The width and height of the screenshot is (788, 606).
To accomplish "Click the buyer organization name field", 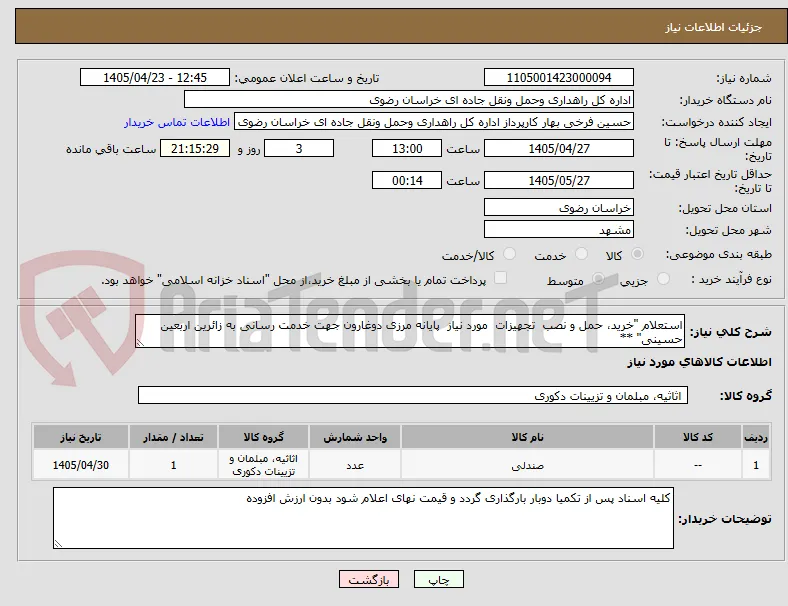I will [409, 99].
